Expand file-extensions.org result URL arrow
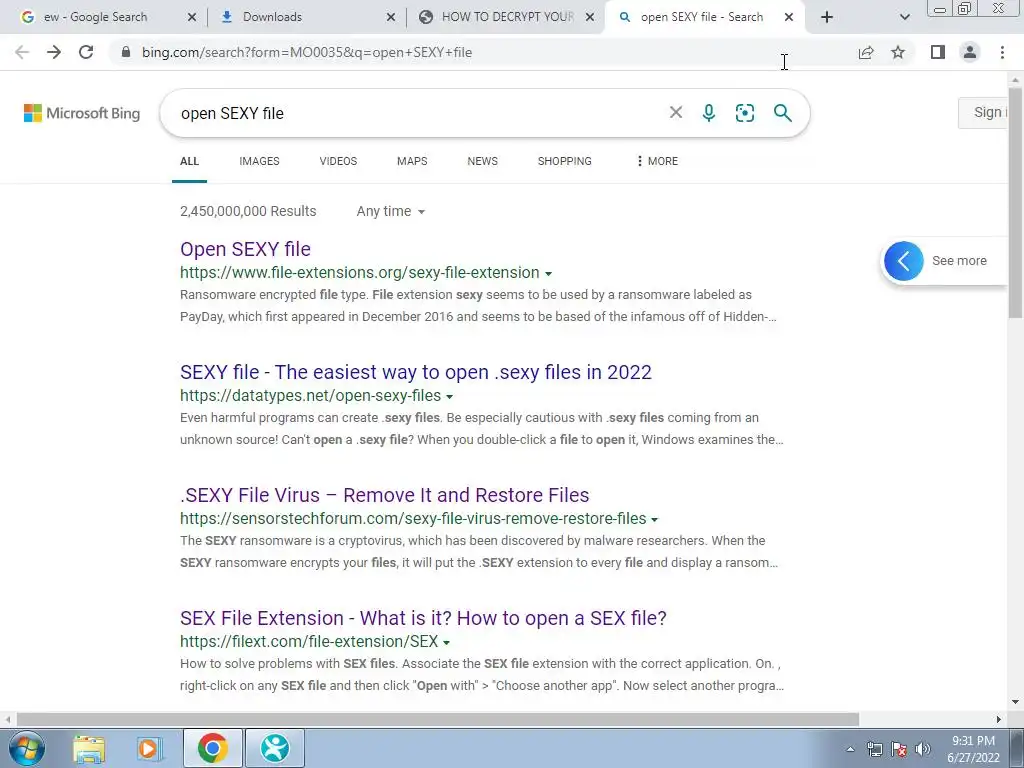The image size is (1024, 768). click(549, 274)
